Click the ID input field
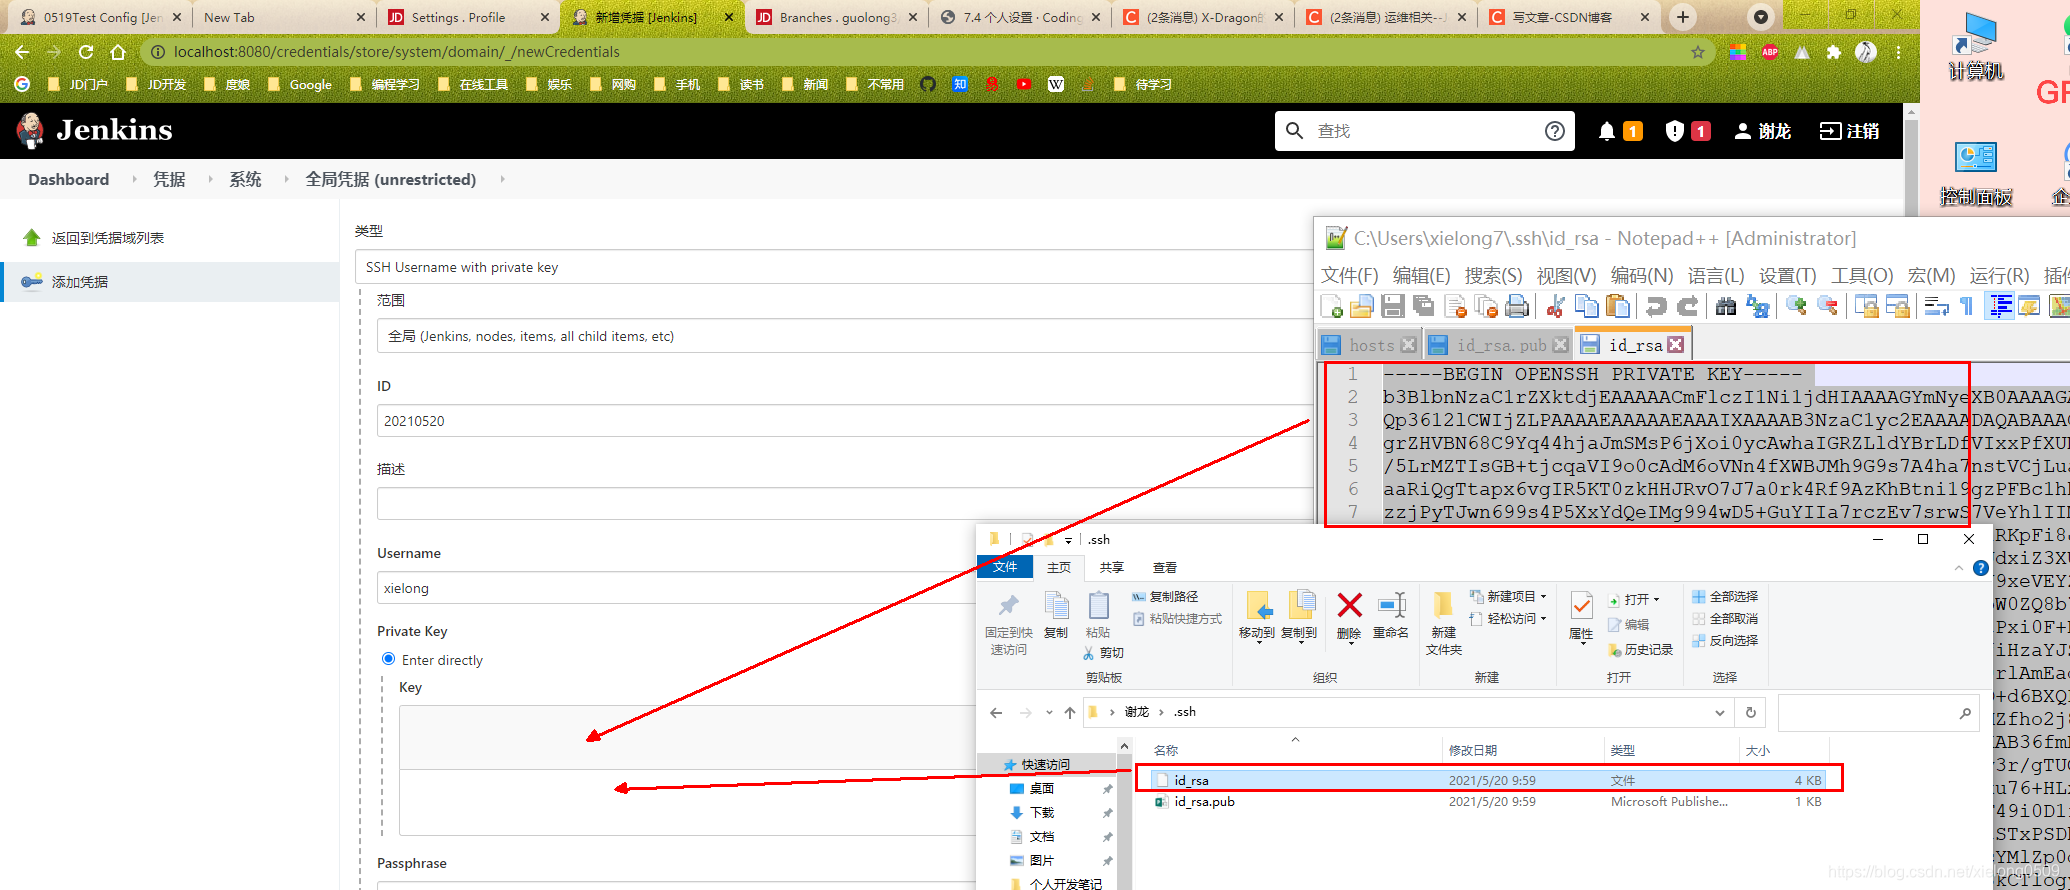 tap(844, 421)
